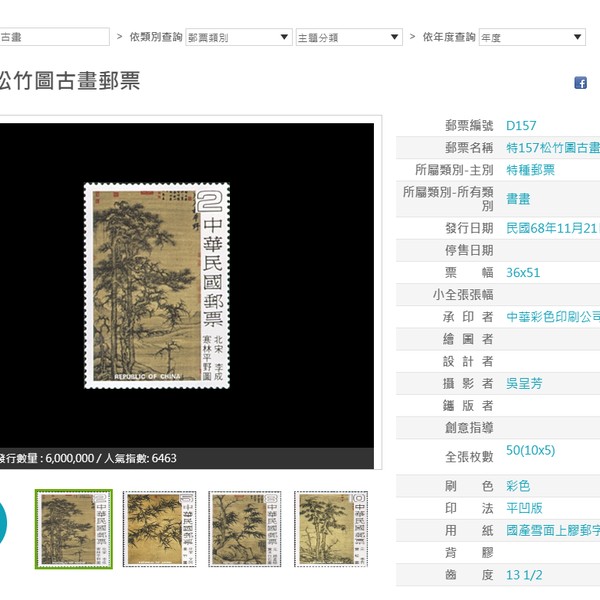Open the 年度 dropdown

click(x=532, y=37)
